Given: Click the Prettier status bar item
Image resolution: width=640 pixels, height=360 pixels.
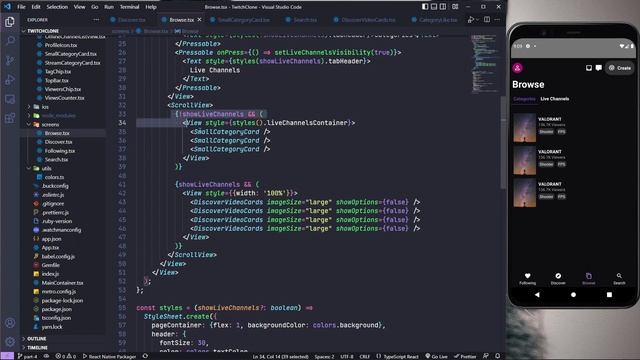Looking at the screenshot, I should click(x=465, y=356).
